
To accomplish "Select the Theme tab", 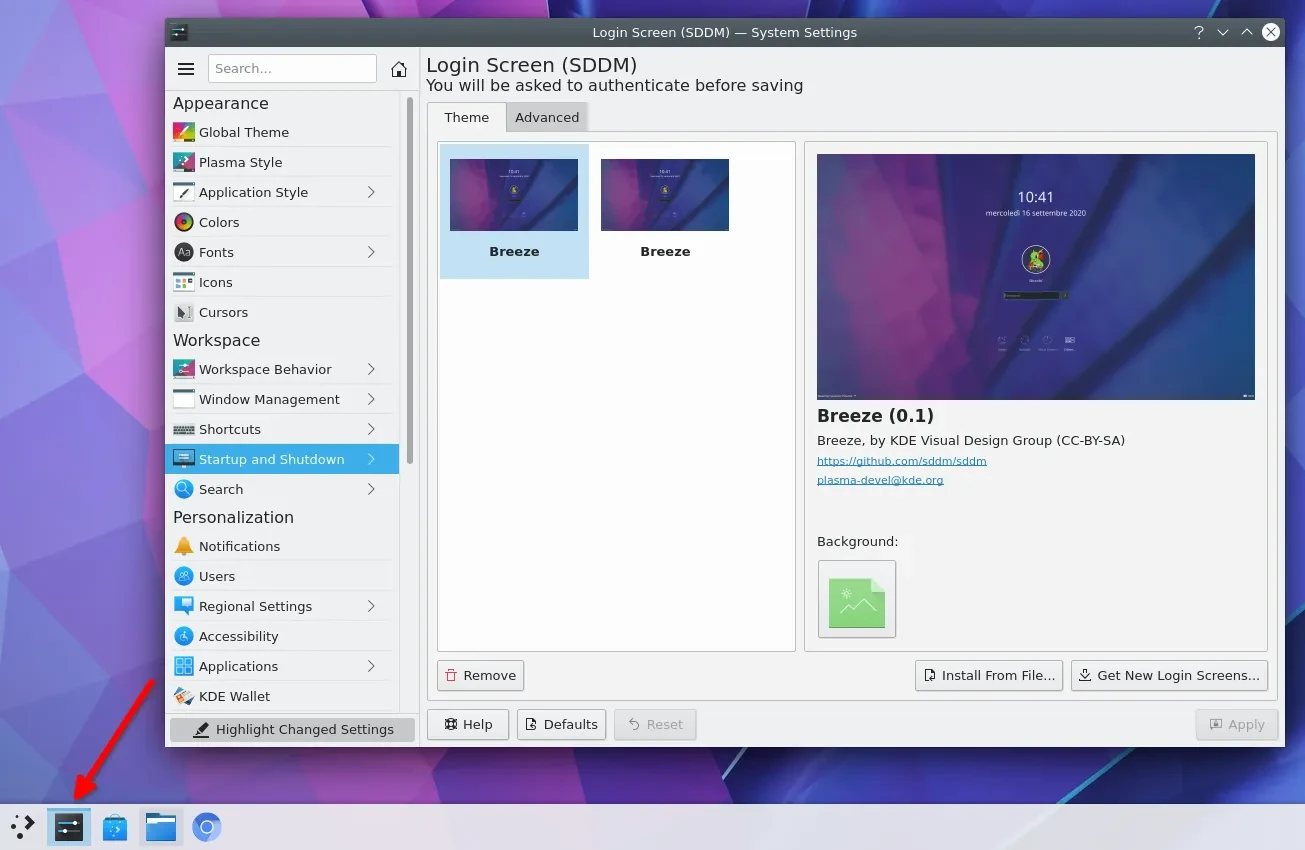I will 467,117.
